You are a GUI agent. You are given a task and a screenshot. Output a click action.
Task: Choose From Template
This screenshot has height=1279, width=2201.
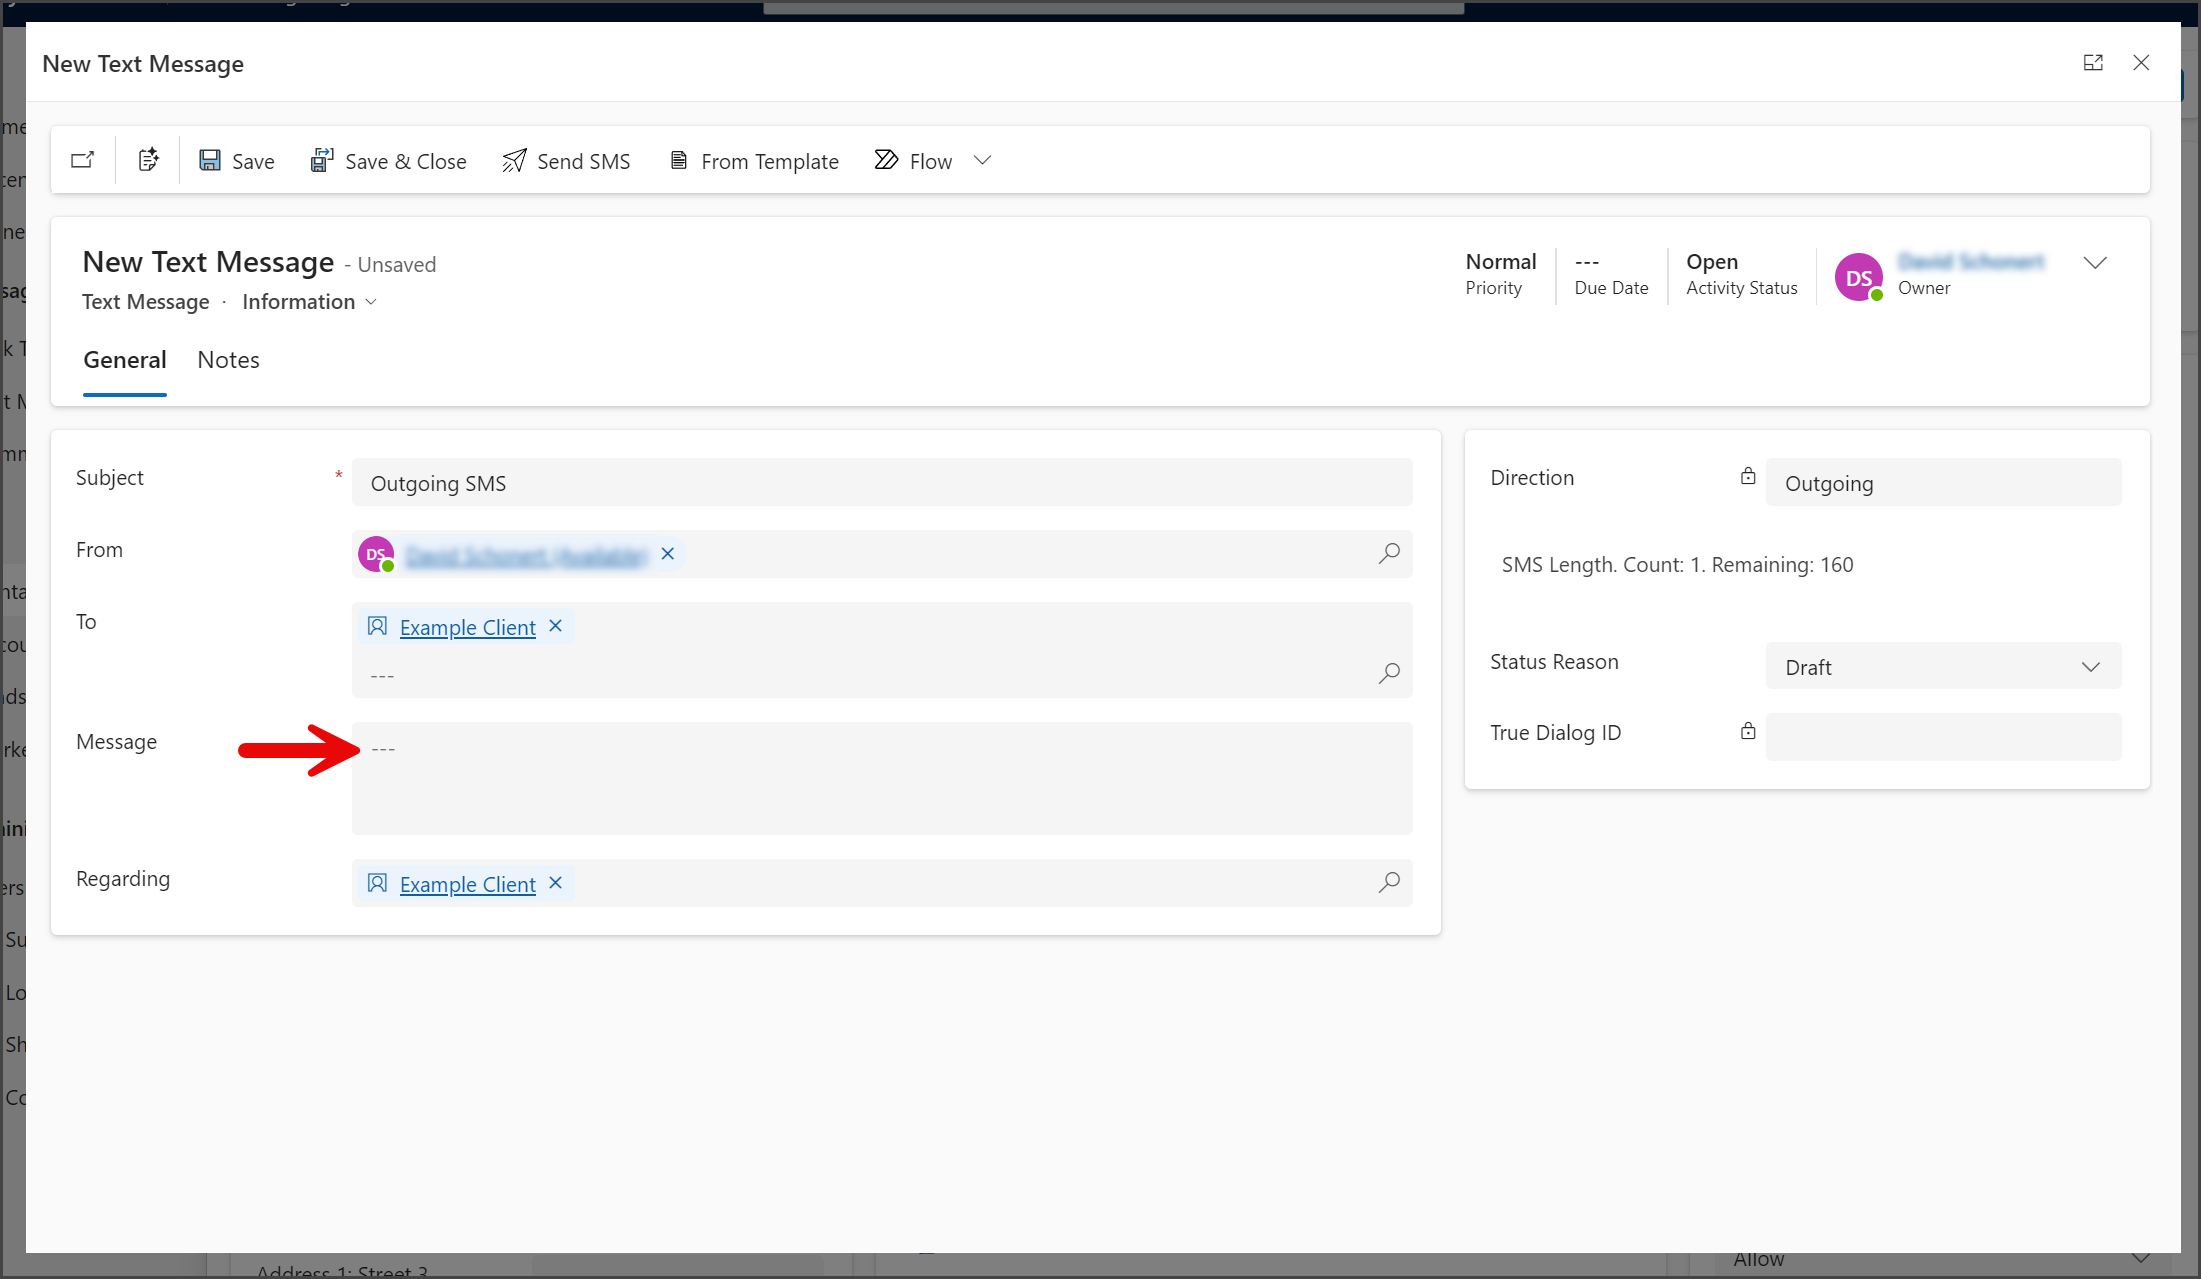tap(753, 161)
